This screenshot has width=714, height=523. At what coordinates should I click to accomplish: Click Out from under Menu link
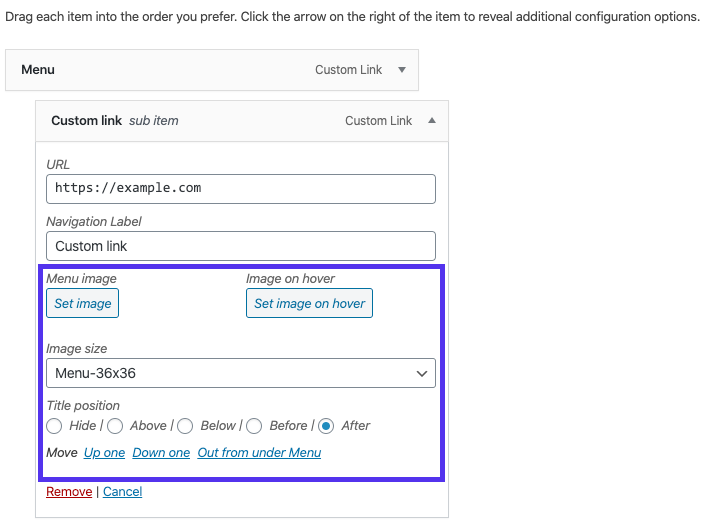(259, 453)
